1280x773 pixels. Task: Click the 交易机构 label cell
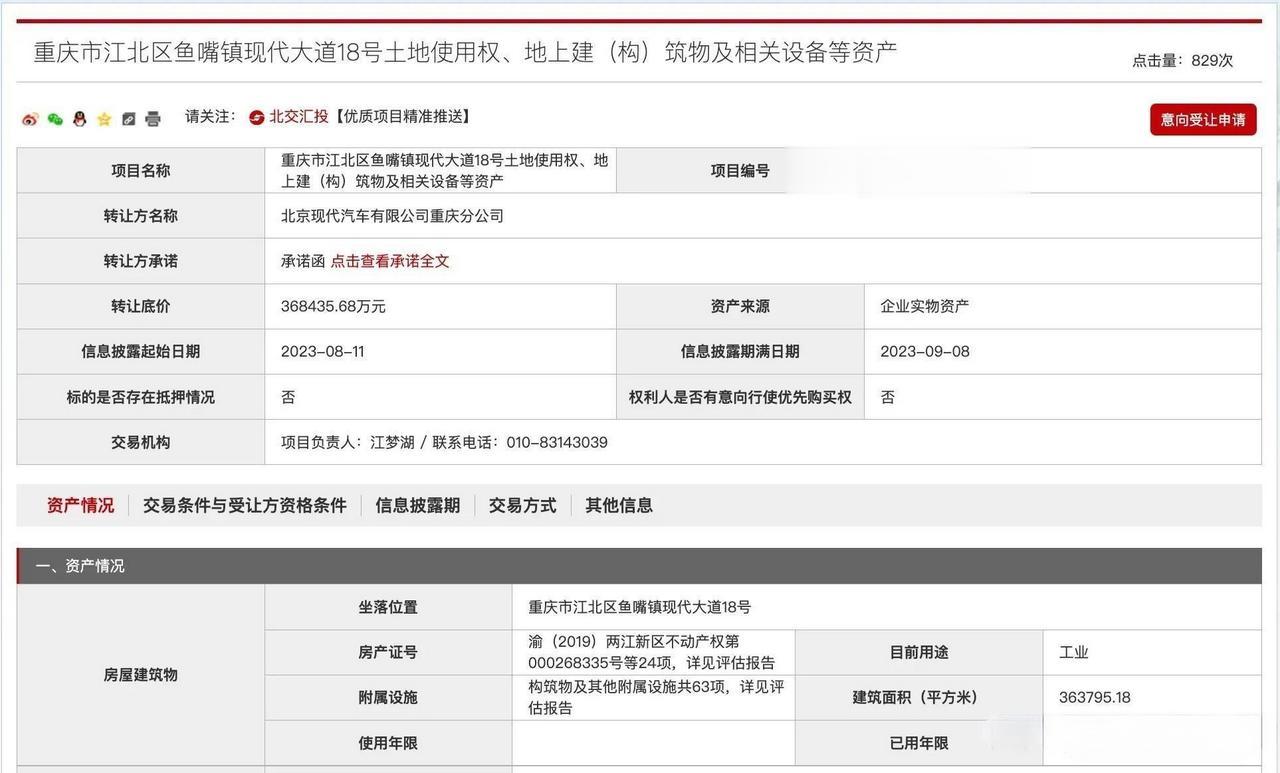coord(141,442)
